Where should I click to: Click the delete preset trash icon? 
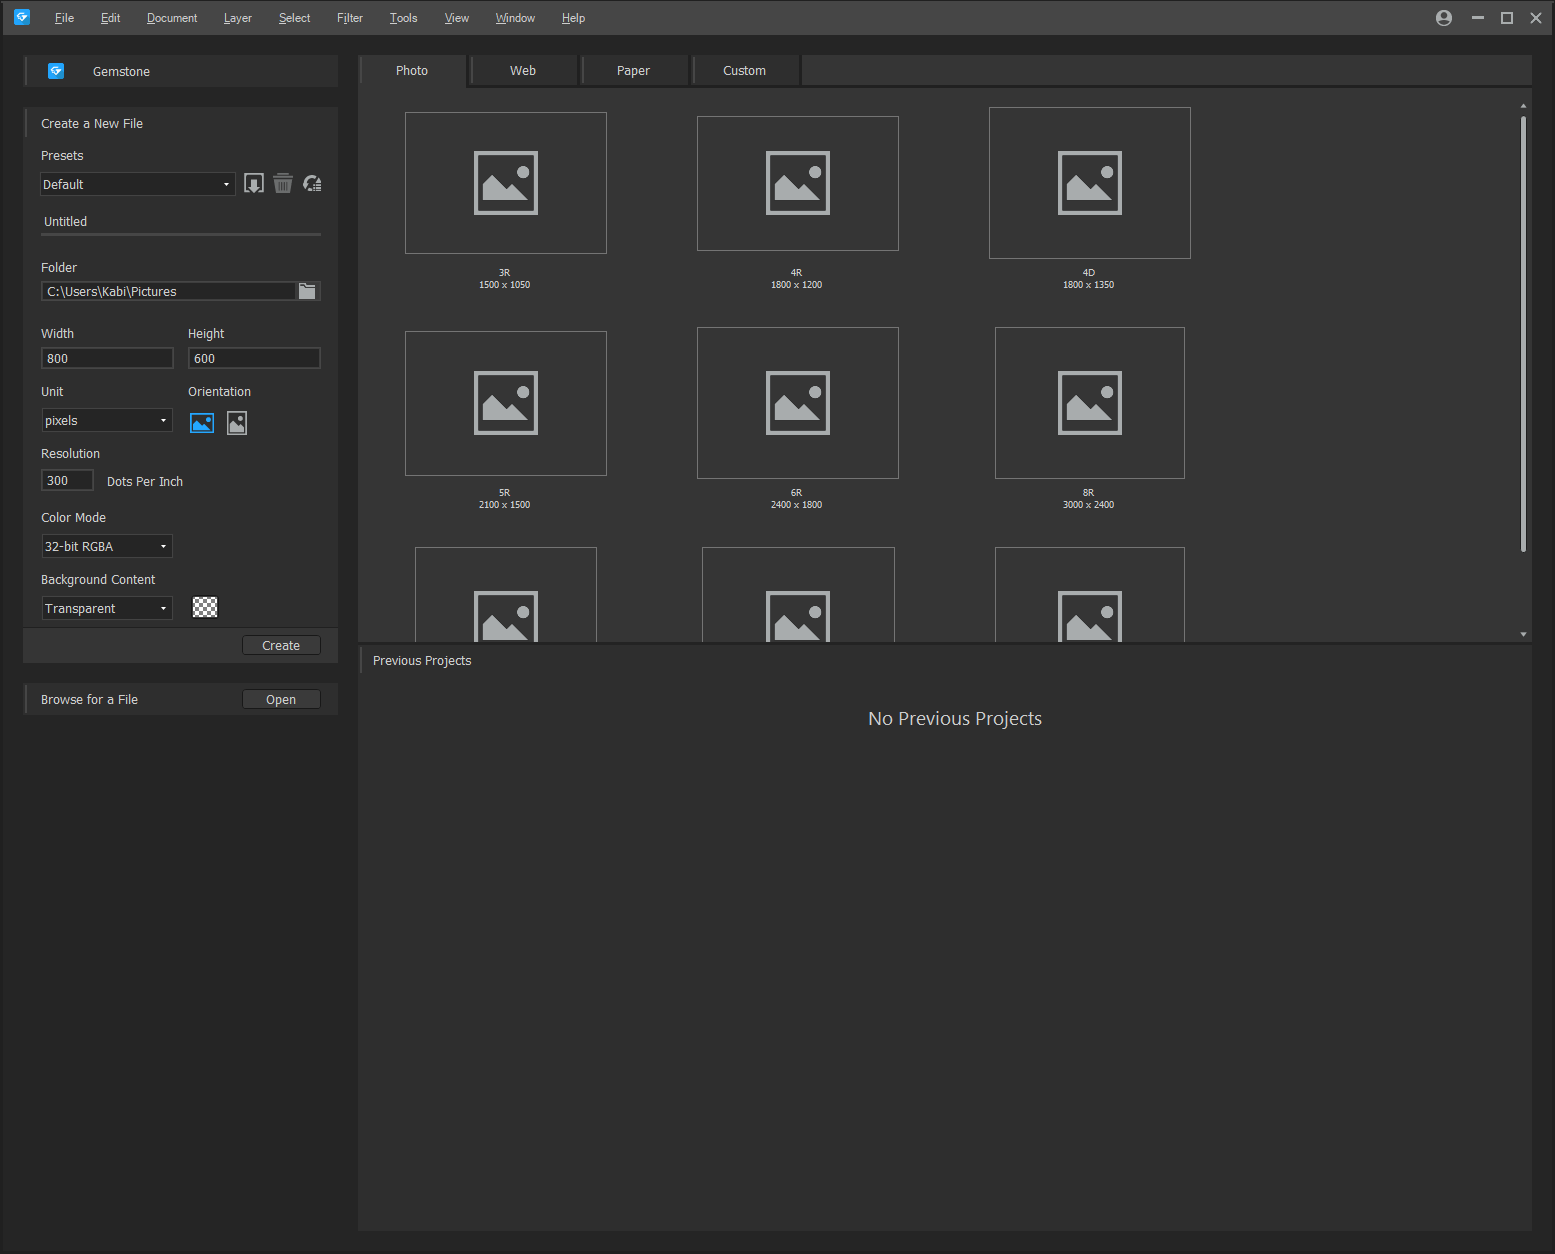(283, 184)
